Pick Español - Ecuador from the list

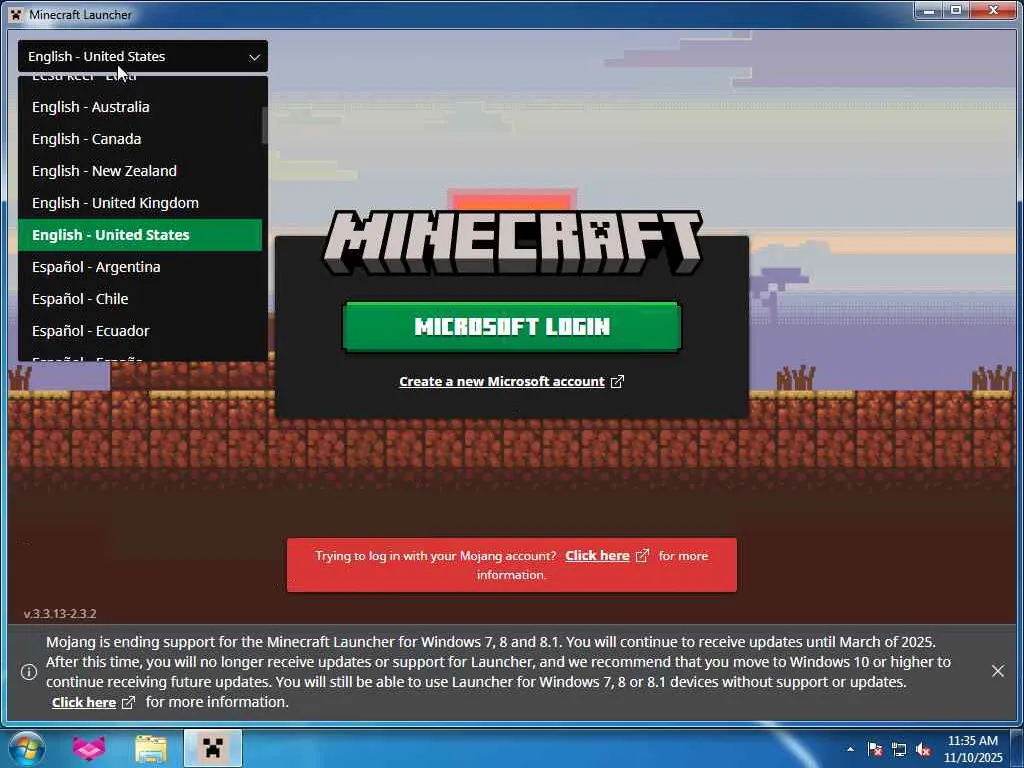(140, 331)
